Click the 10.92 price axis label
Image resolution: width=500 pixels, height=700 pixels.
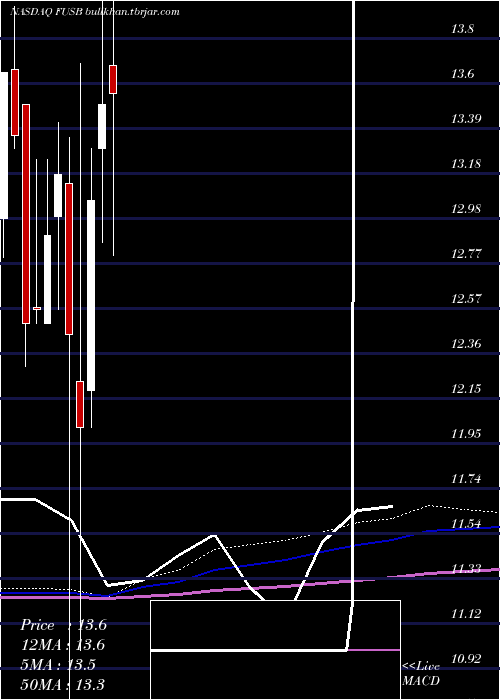click(465, 658)
